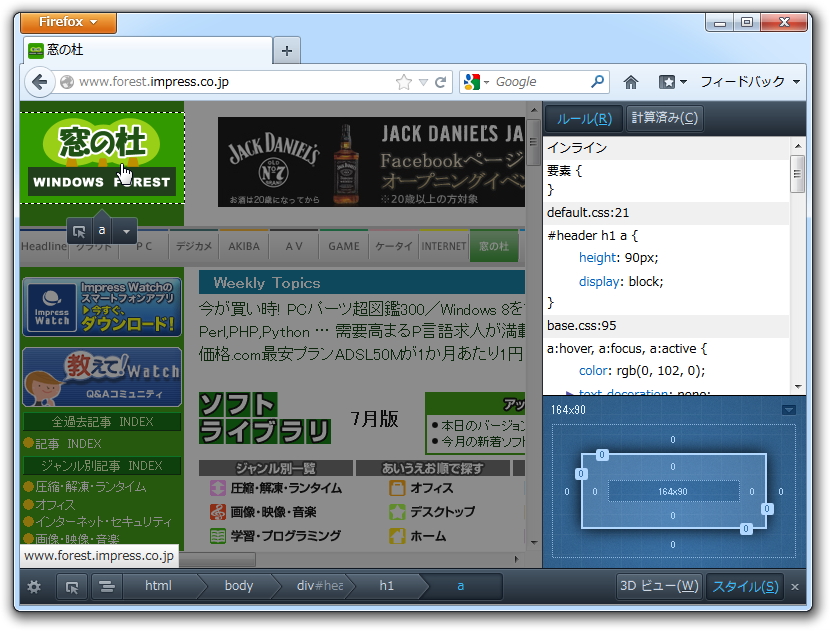Open a new tab with plus button

point(287,51)
